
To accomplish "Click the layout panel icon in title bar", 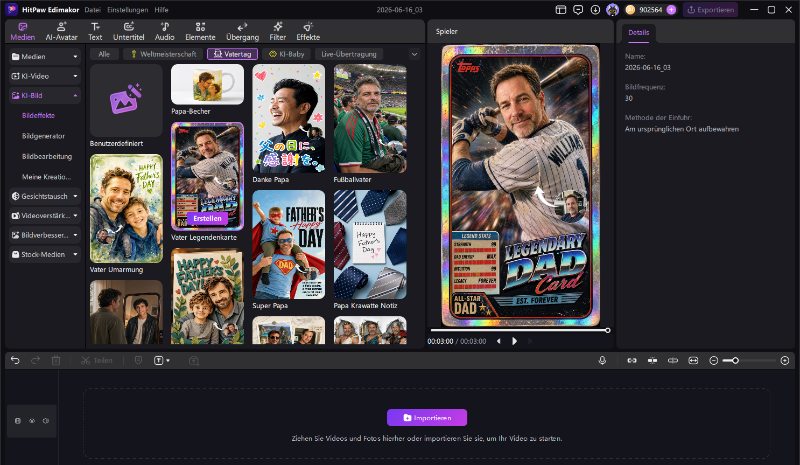I will tap(561, 10).
